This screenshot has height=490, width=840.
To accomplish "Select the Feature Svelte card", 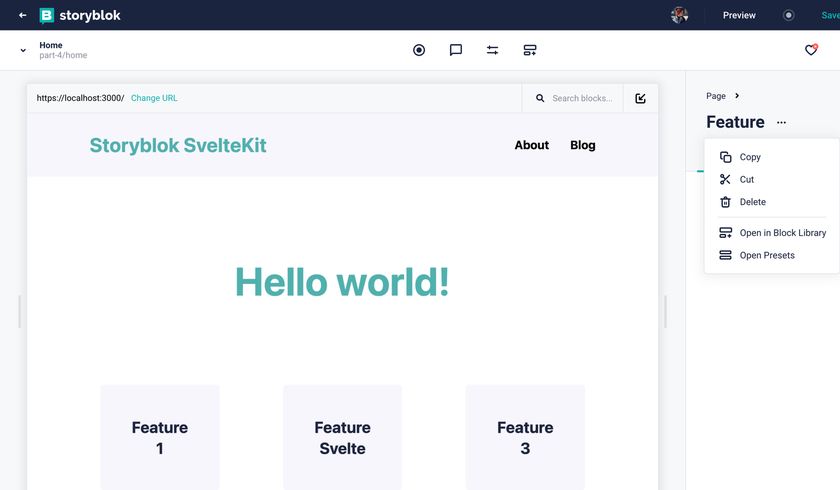I will tap(342, 437).
